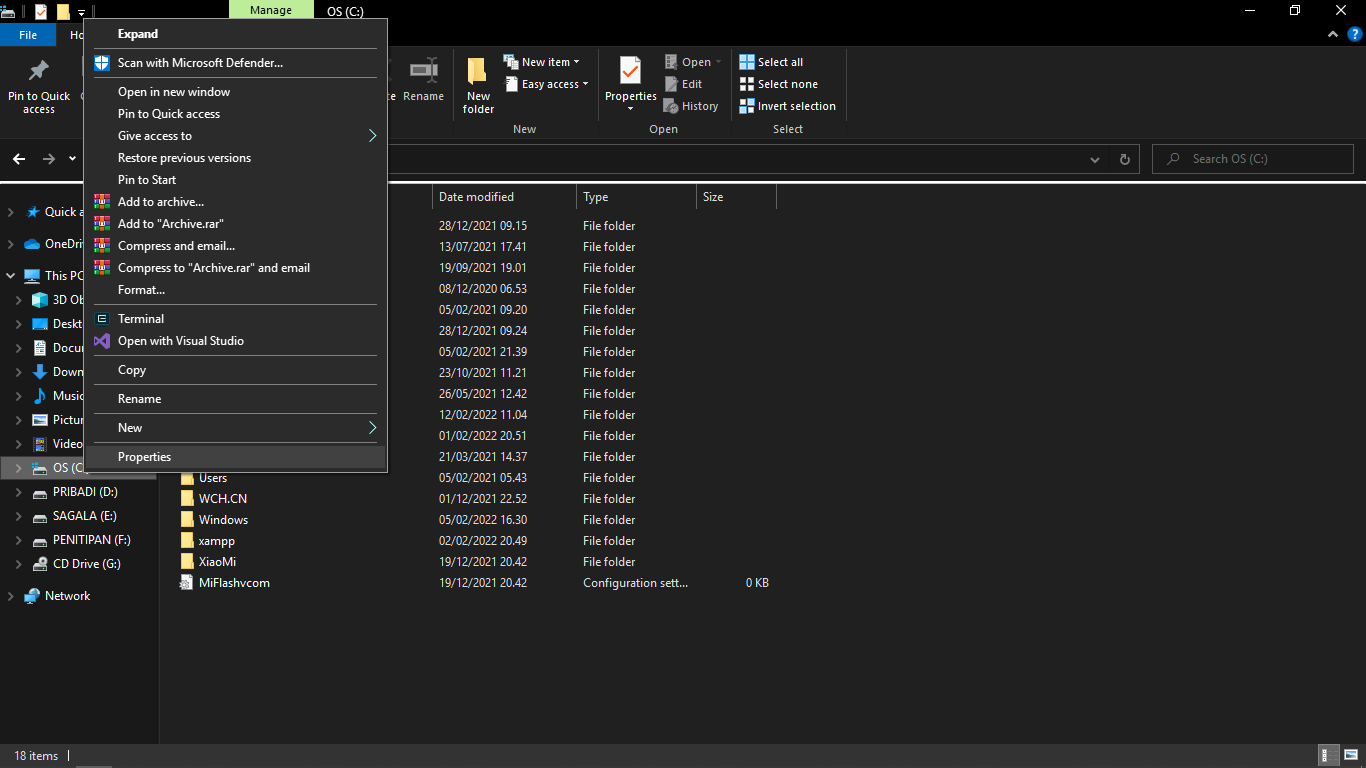Viewport: 1366px width, 768px height.
Task: Open Properties from the context menu
Action: tap(235, 457)
